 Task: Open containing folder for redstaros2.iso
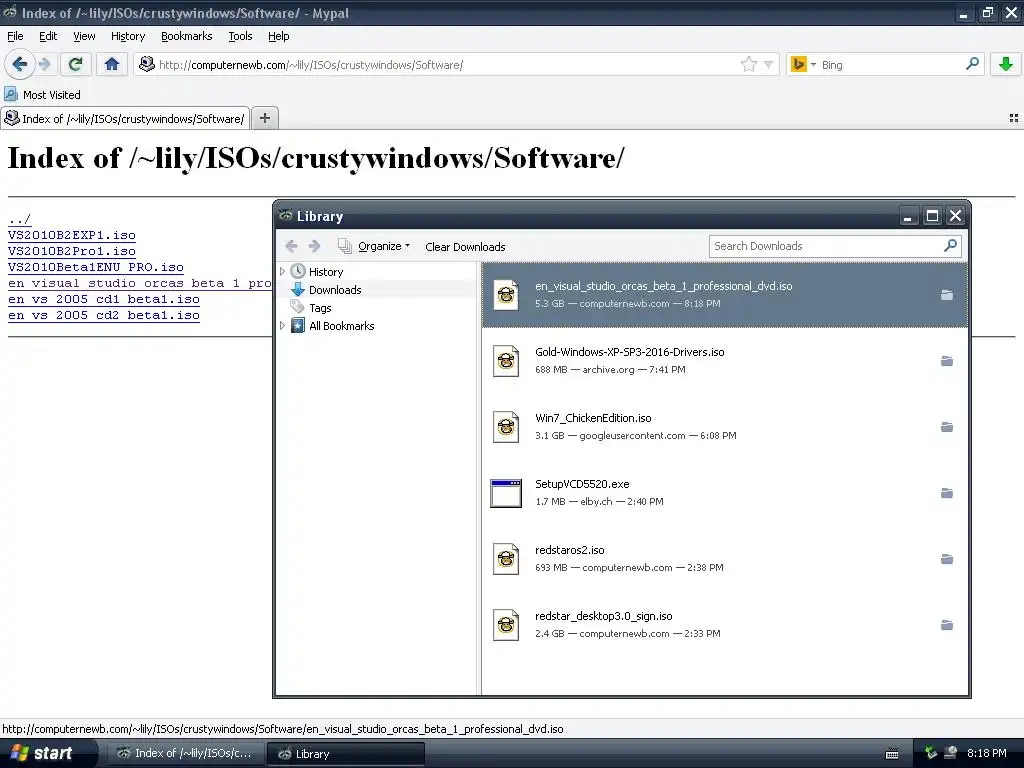click(x=946, y=559)
